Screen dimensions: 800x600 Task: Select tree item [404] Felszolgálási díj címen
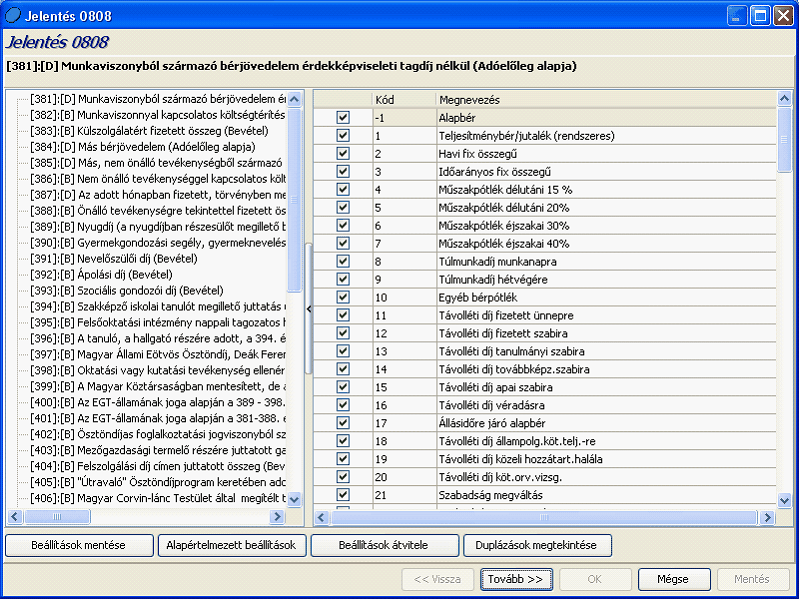[x=158, y=466]
